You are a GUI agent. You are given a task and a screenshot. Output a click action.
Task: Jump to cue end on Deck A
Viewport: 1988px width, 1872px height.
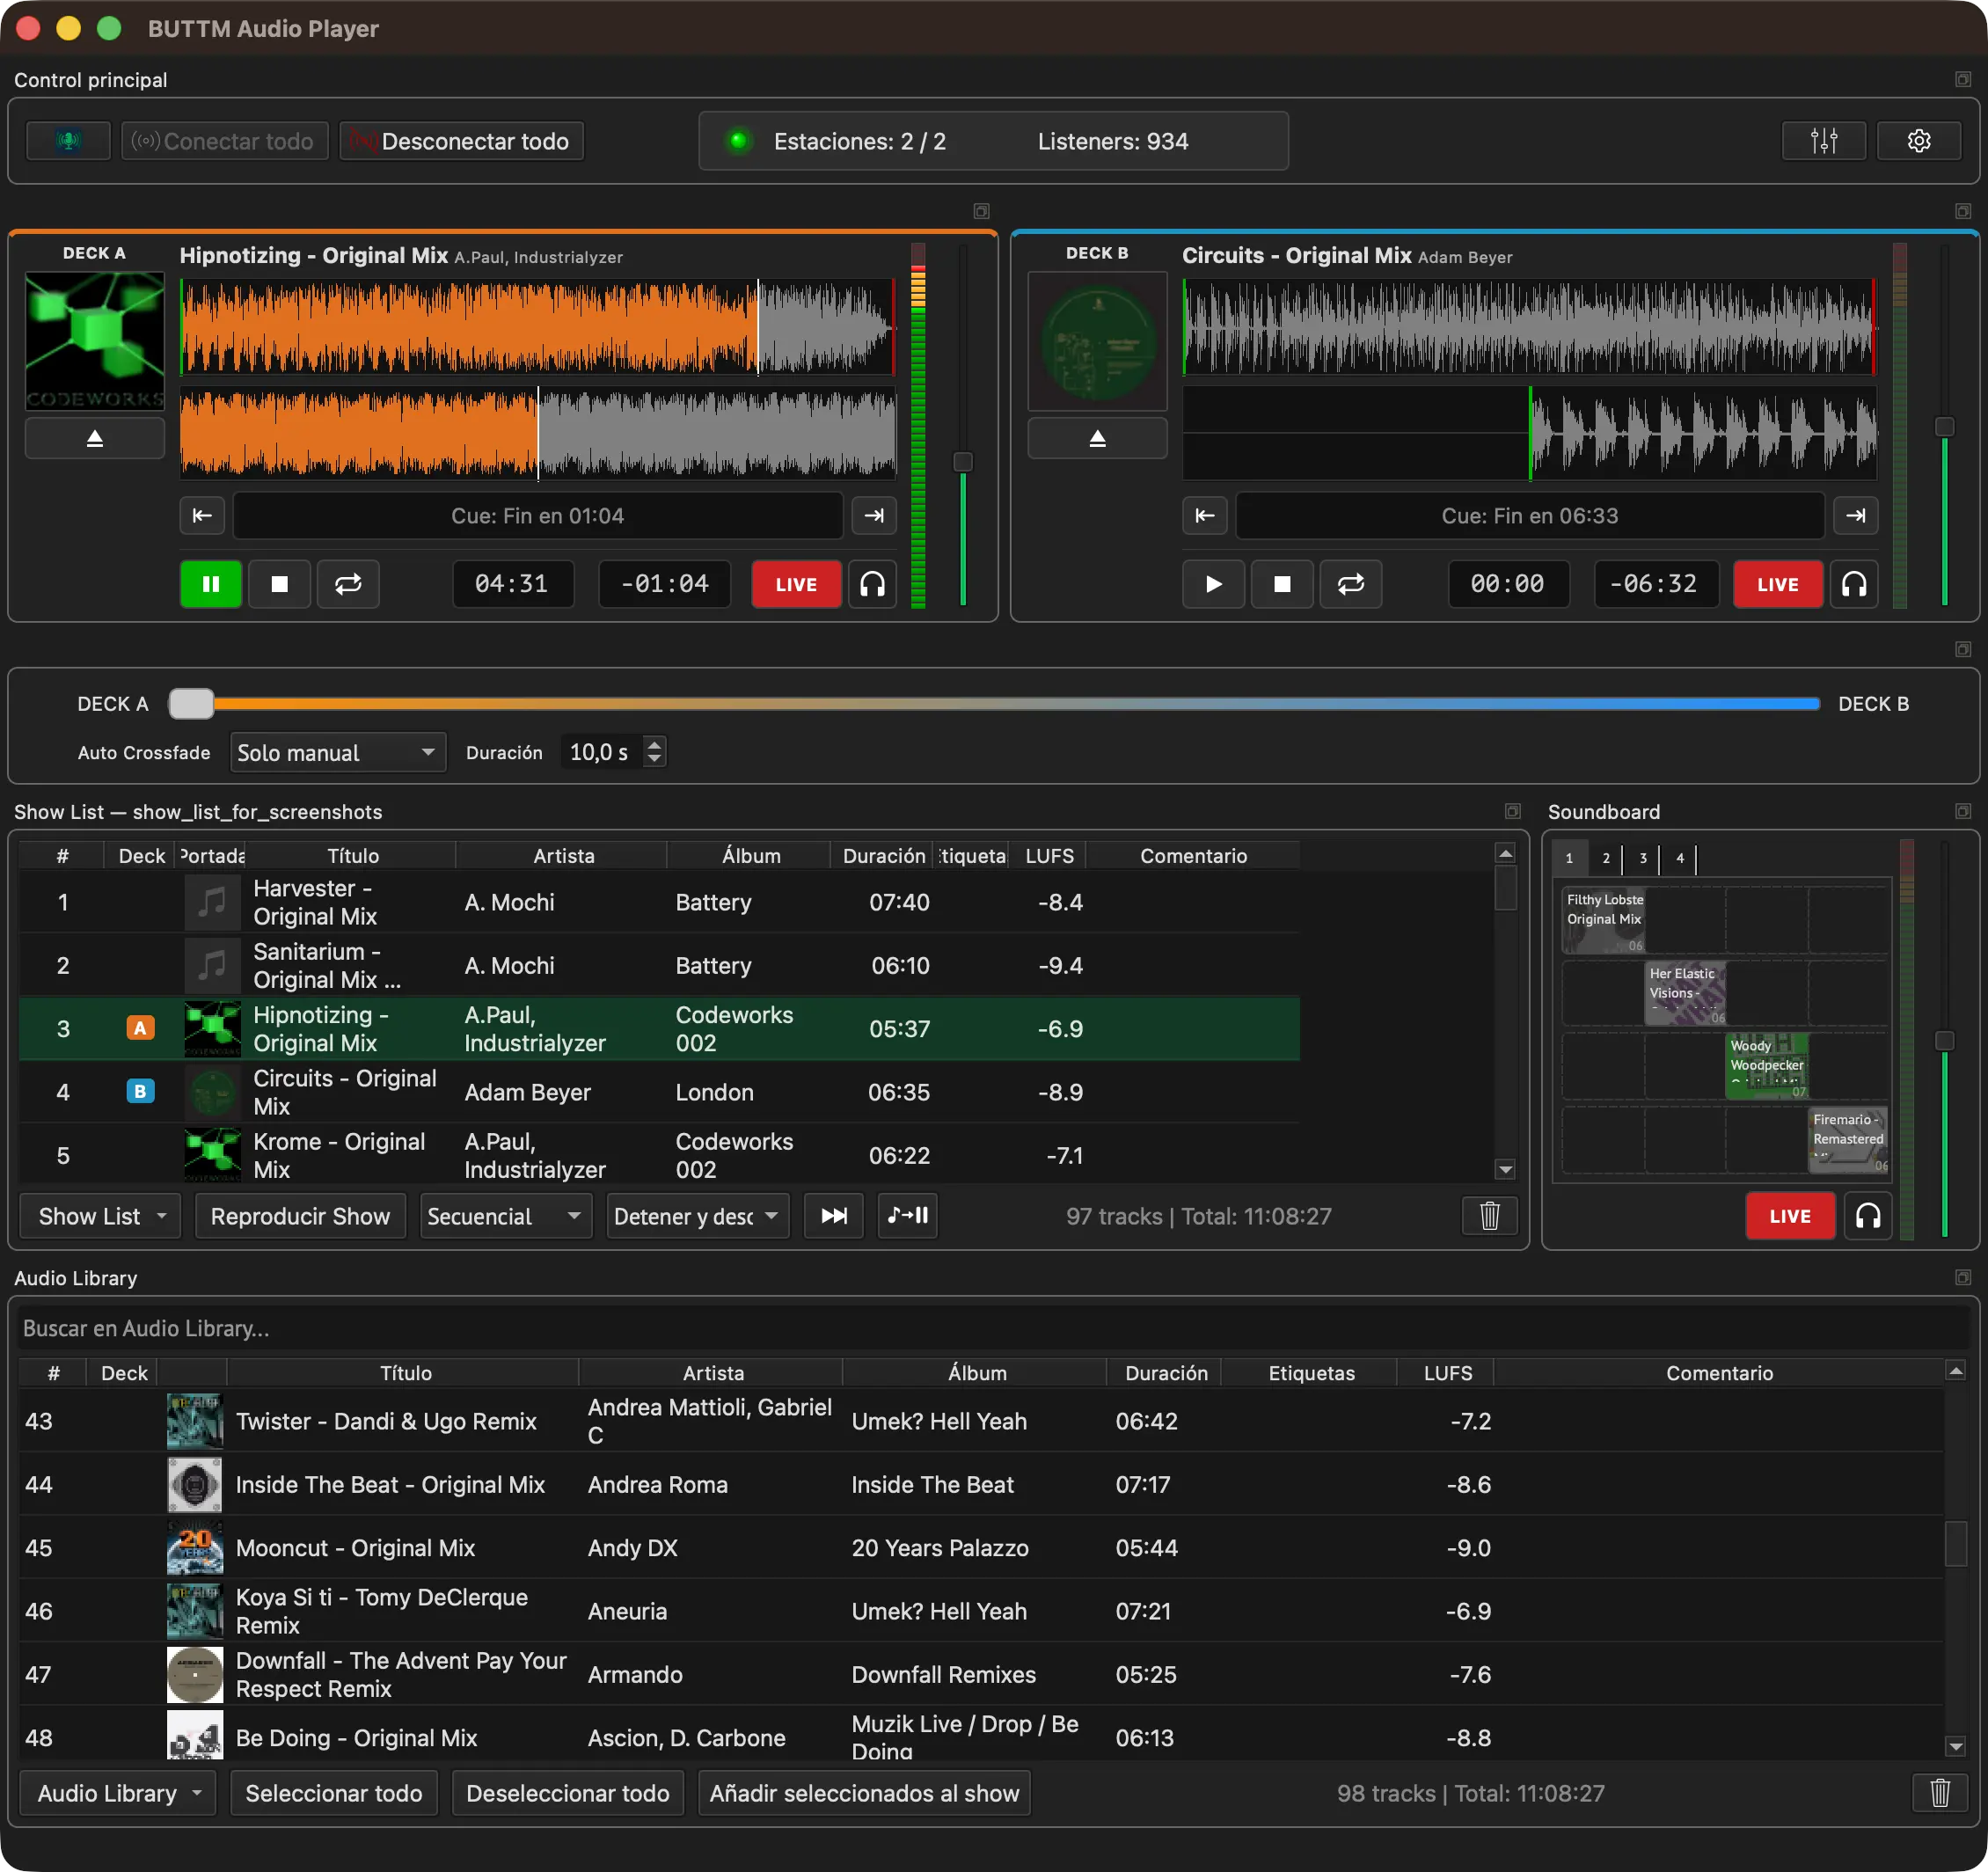click(873, 516)
